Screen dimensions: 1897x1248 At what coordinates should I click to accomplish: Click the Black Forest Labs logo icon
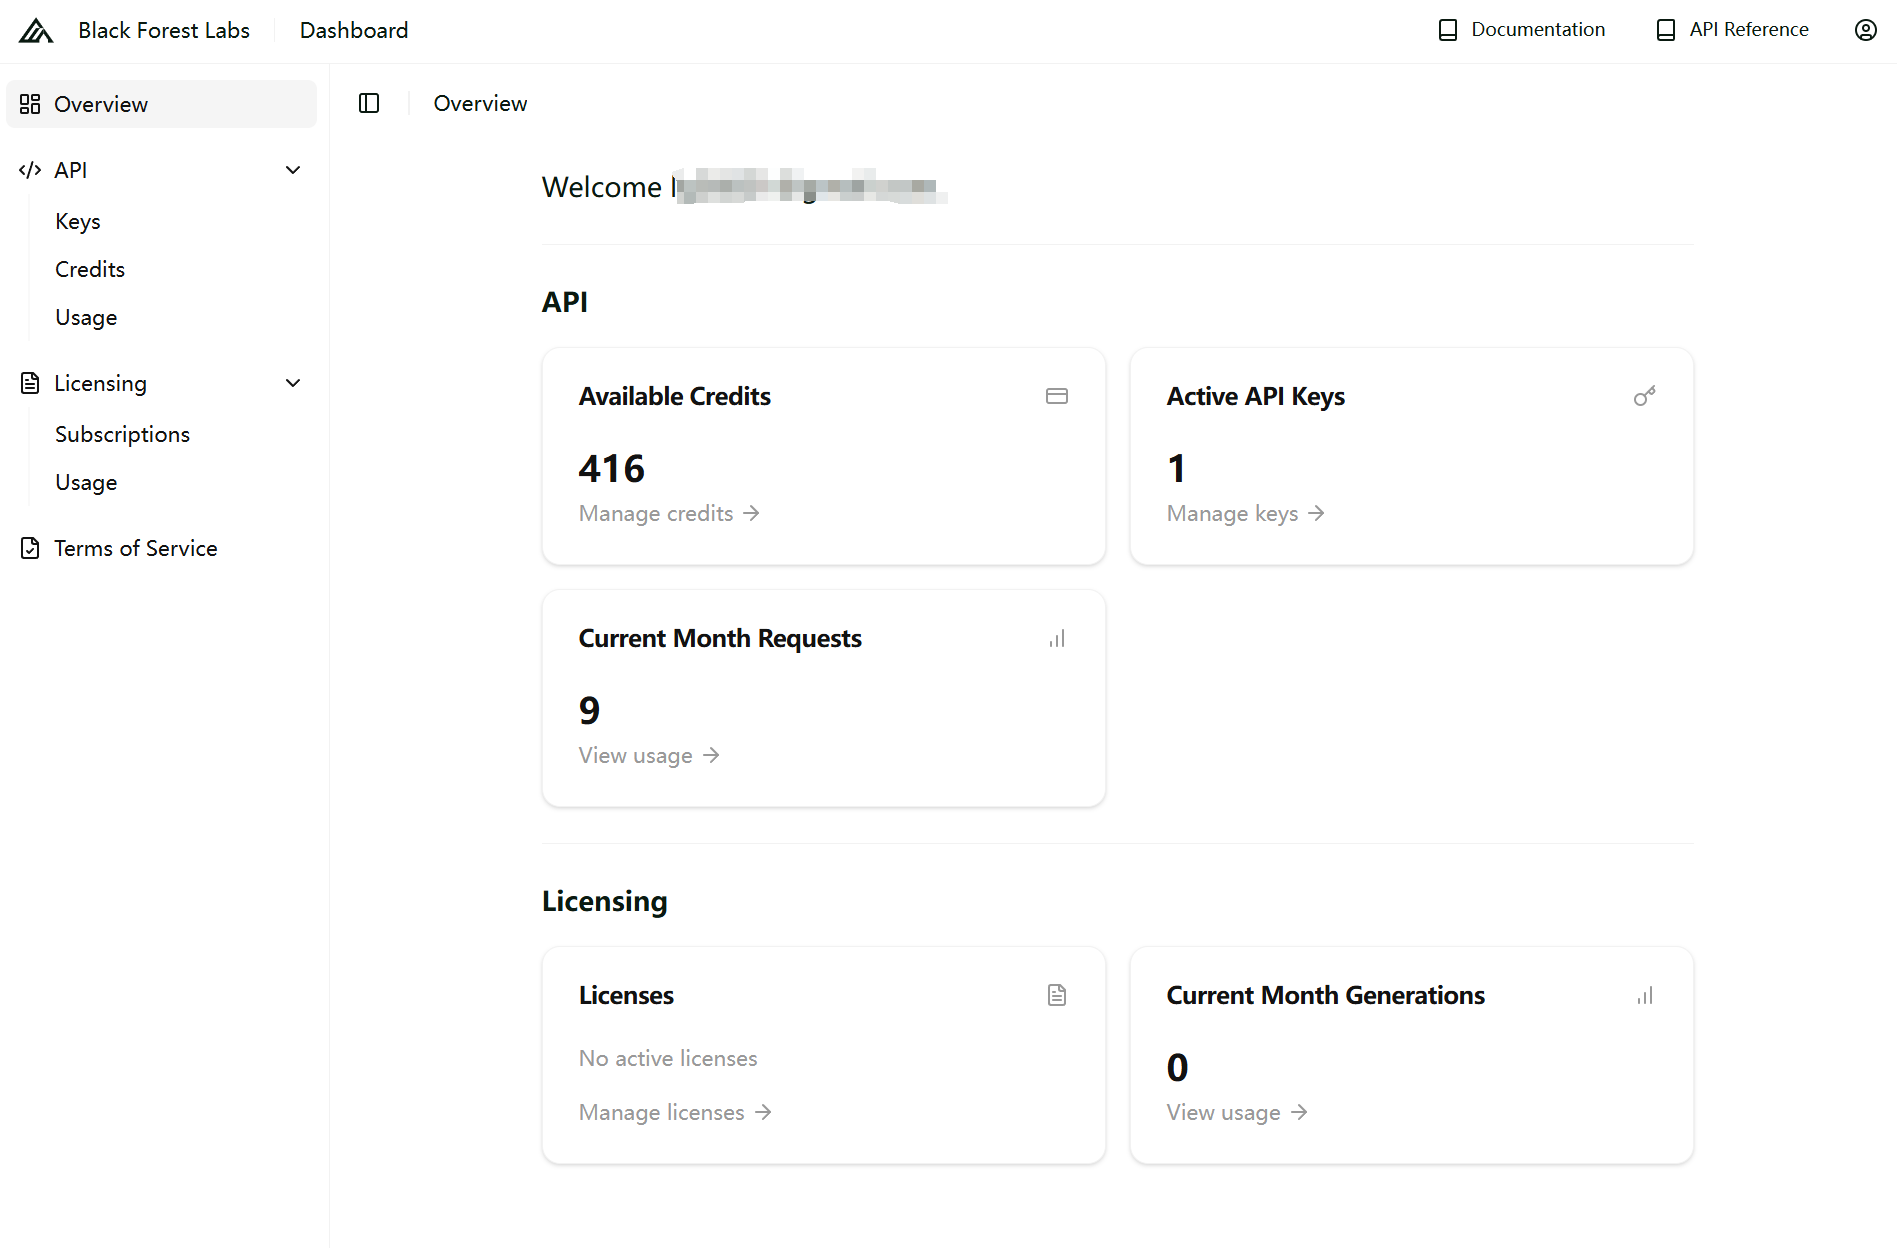pyautogui.click(x=36, y=31)
